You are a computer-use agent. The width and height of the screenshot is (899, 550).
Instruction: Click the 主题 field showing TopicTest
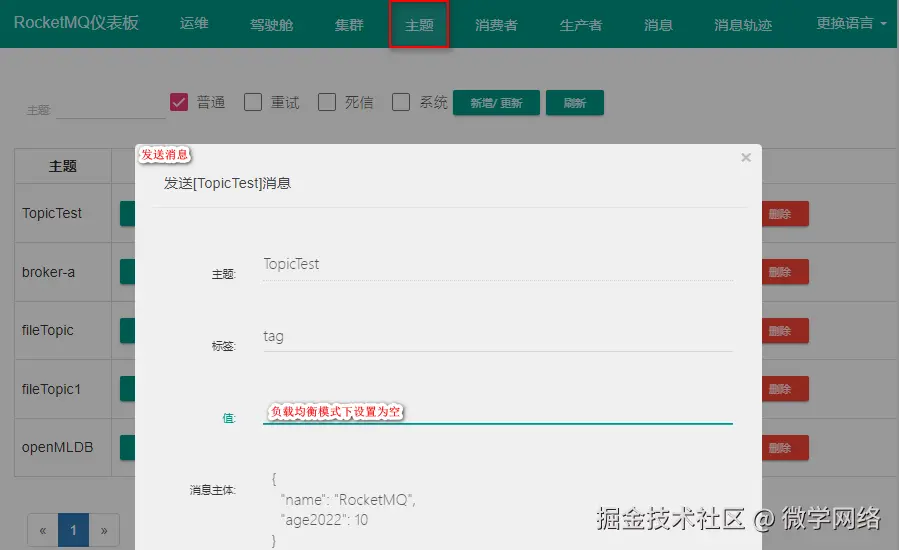[x=498, y=264]
